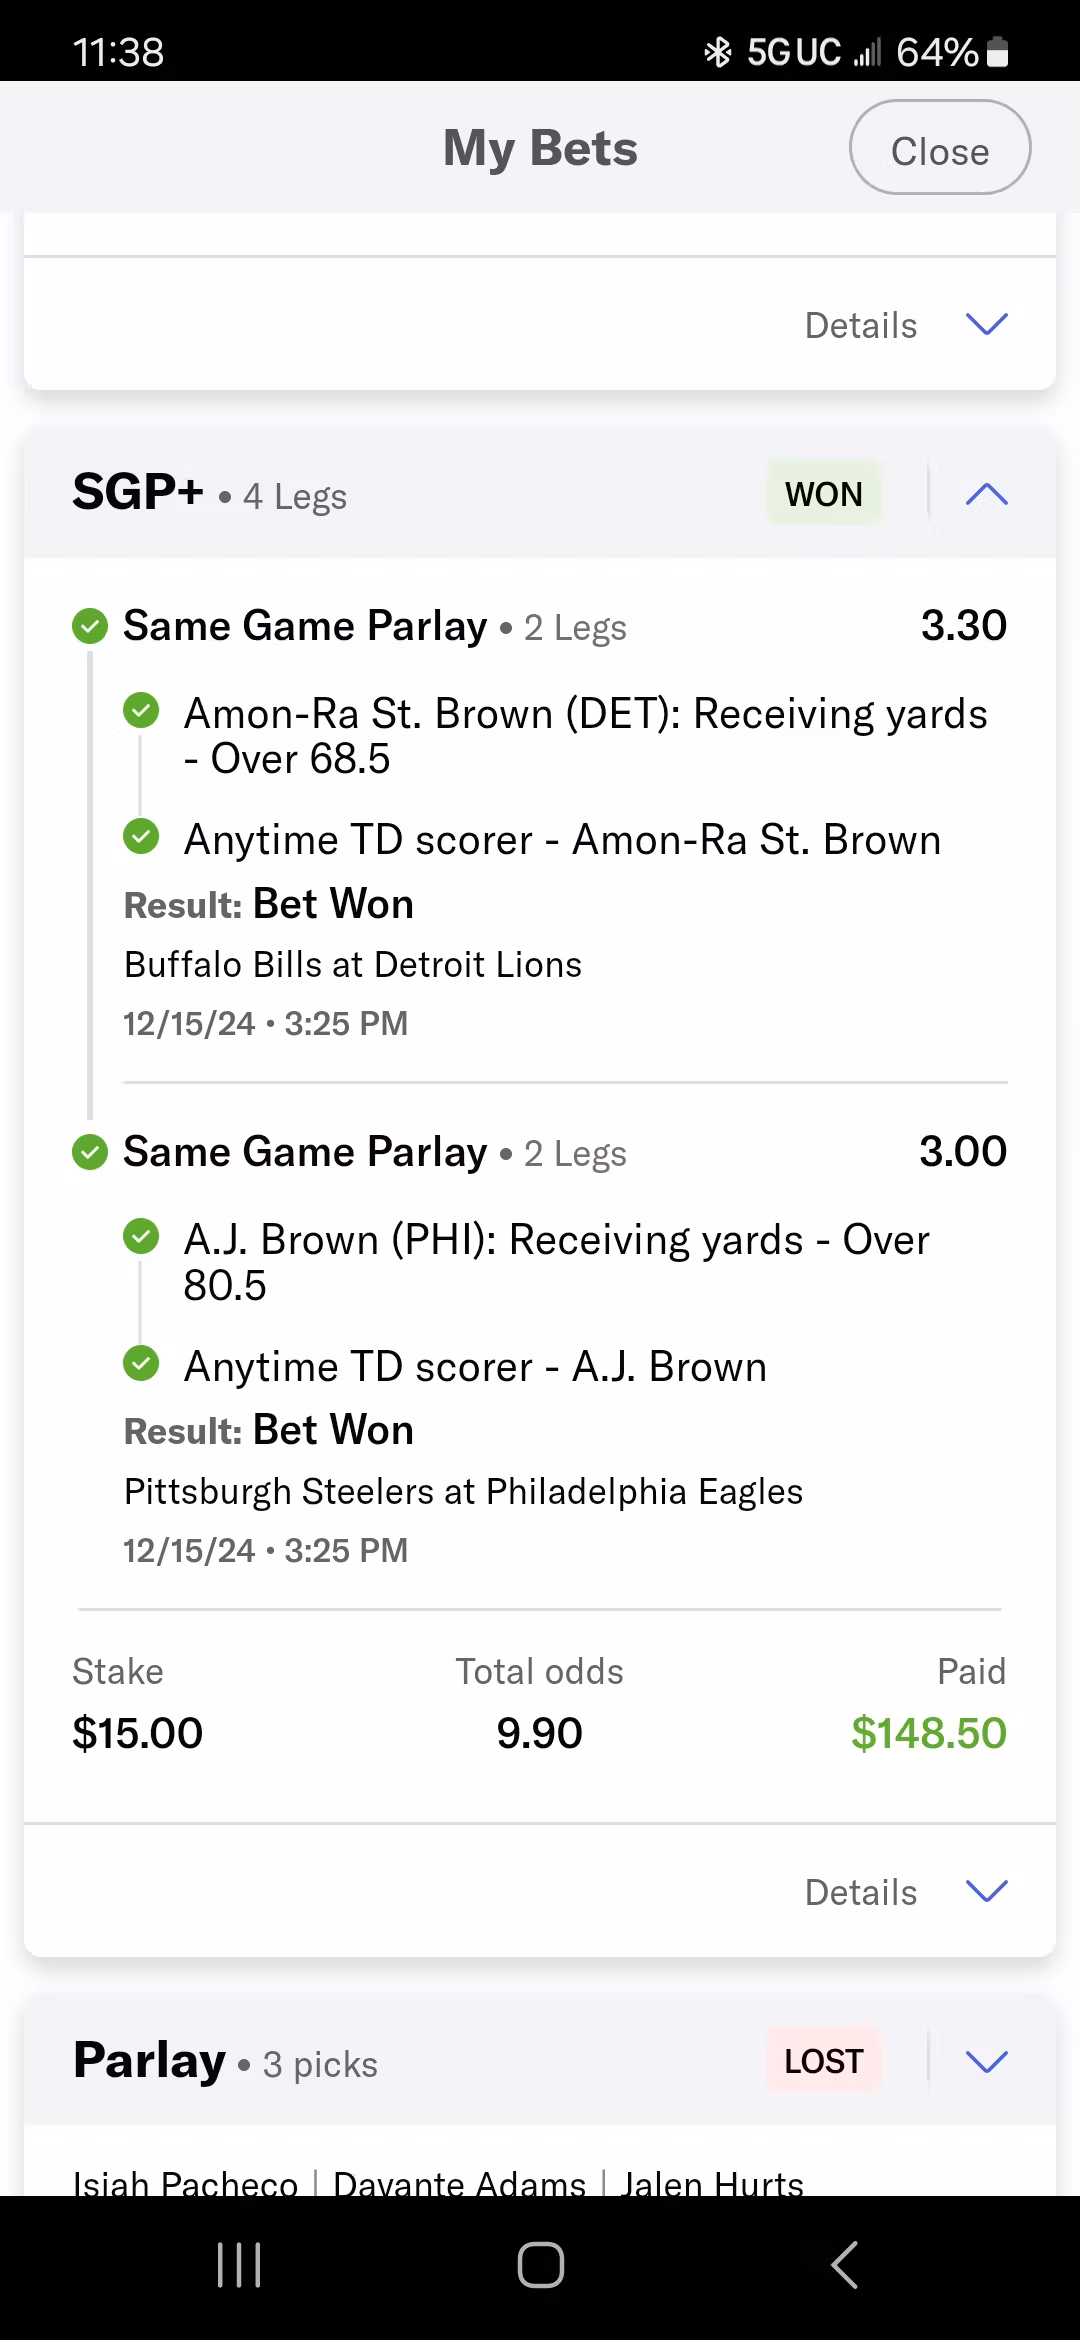1080x2340 pixels.
Task: Open Android recent apps icon
Action: point(239,2265)
